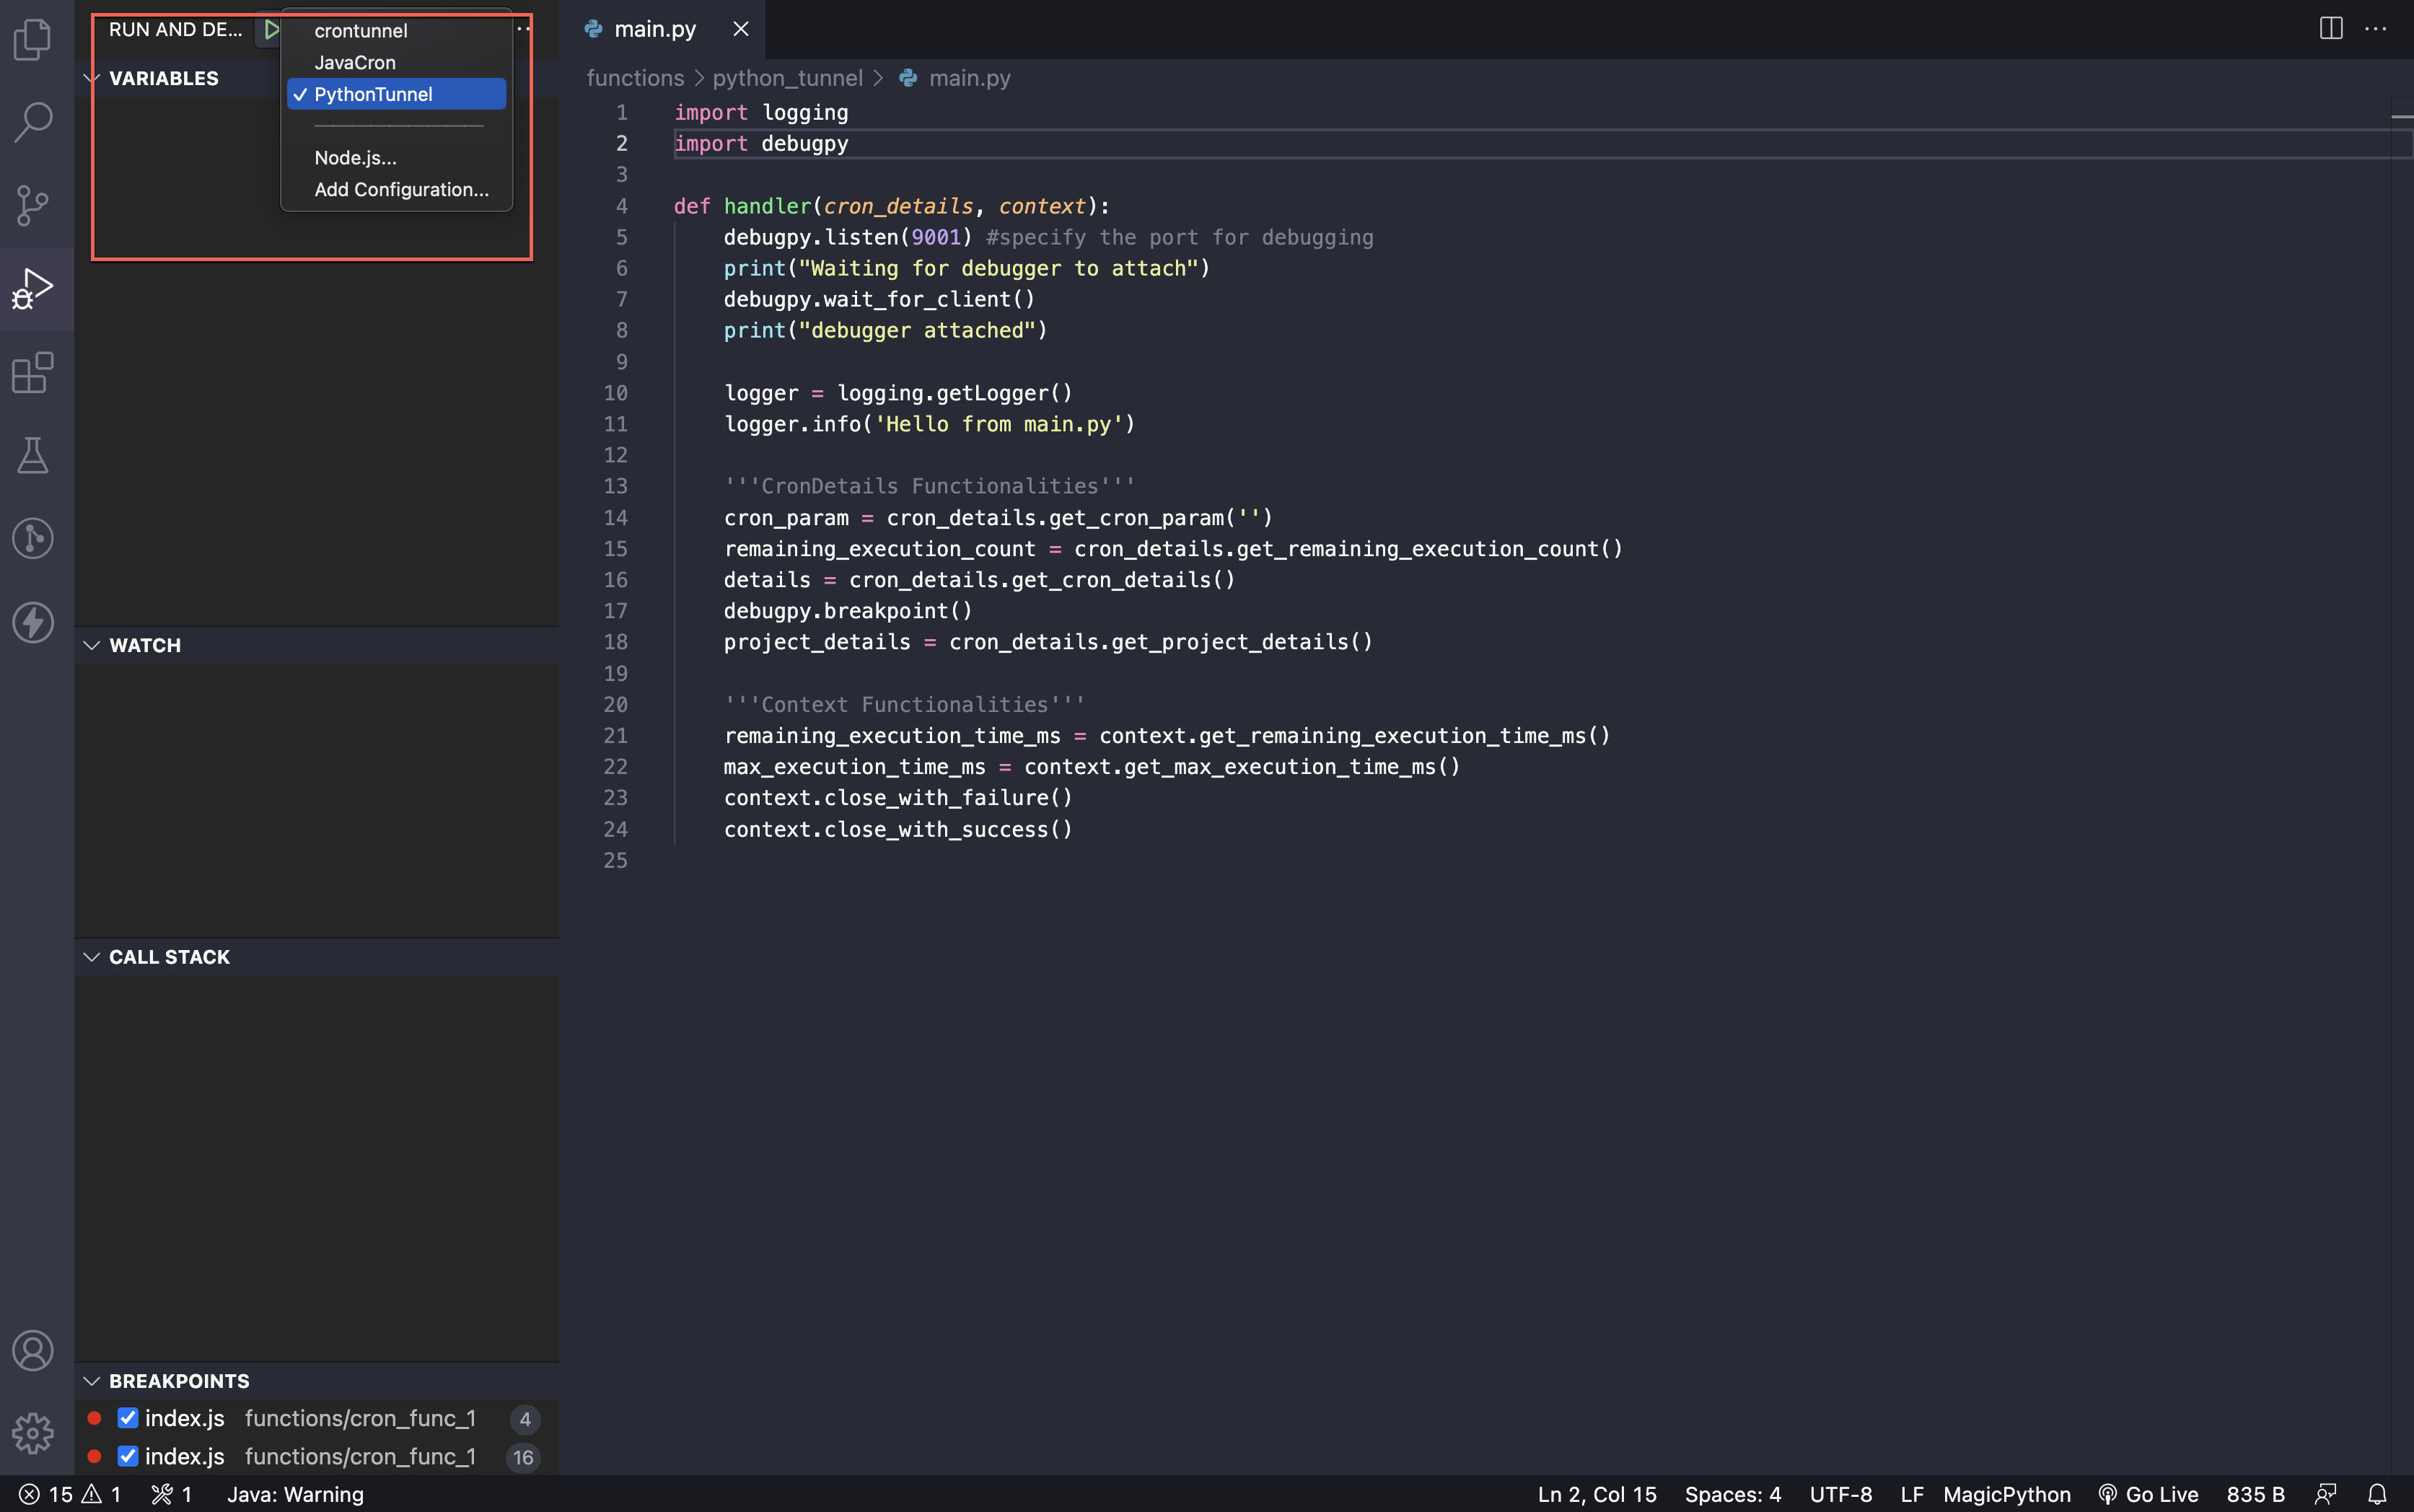The height and width of the screenshot is (1512, 2414).
Task: Click debugpy.breakpoint() on line 17
Action: pyautogui.click(x=848, y=611)
